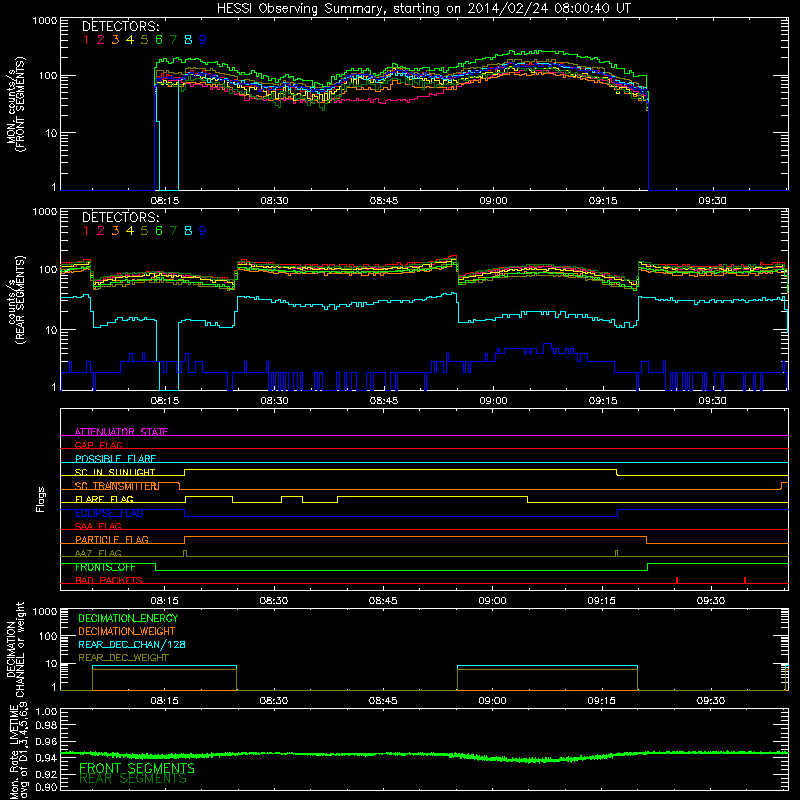Image resolution: width=800 pixels, height=800 pixels.
Task: Select dark green detector 7 in the rear segments legend
Action: (173, 231)
